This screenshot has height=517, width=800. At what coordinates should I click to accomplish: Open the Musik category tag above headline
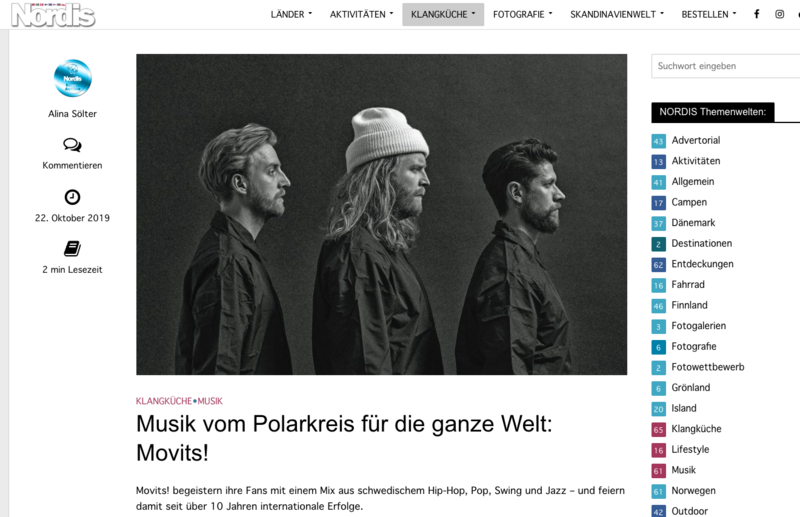click(x=210, y=401)
